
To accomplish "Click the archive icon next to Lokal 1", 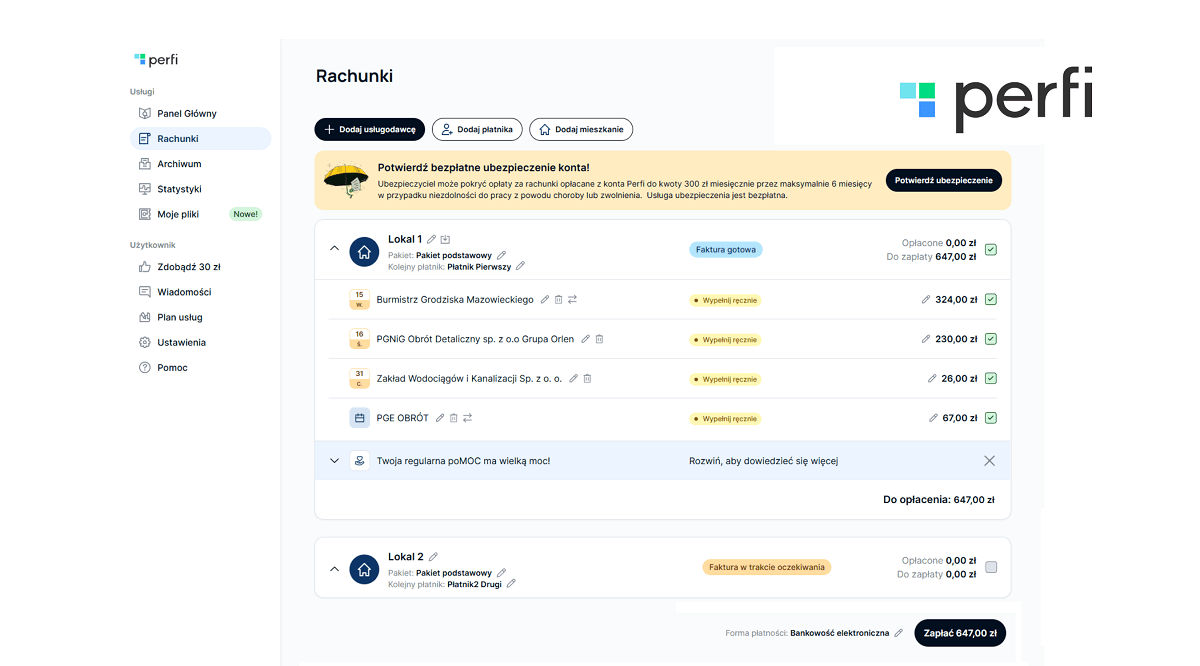I will pyautogui.click(x=445, y=239).
